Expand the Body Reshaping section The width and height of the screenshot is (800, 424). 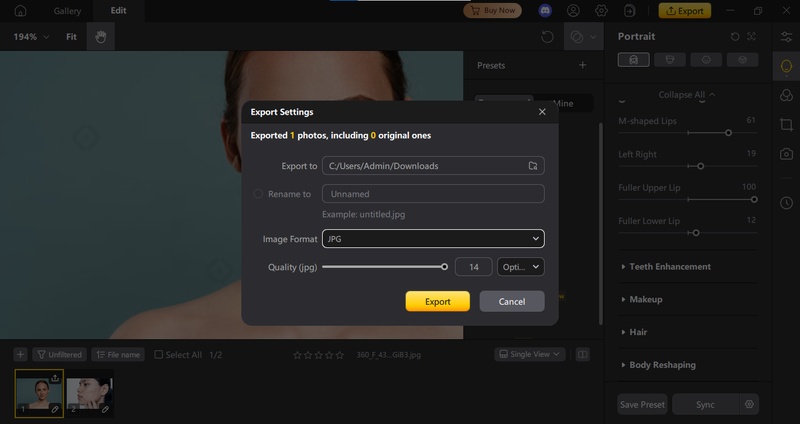pyautogui.click(x=658, y=365)
